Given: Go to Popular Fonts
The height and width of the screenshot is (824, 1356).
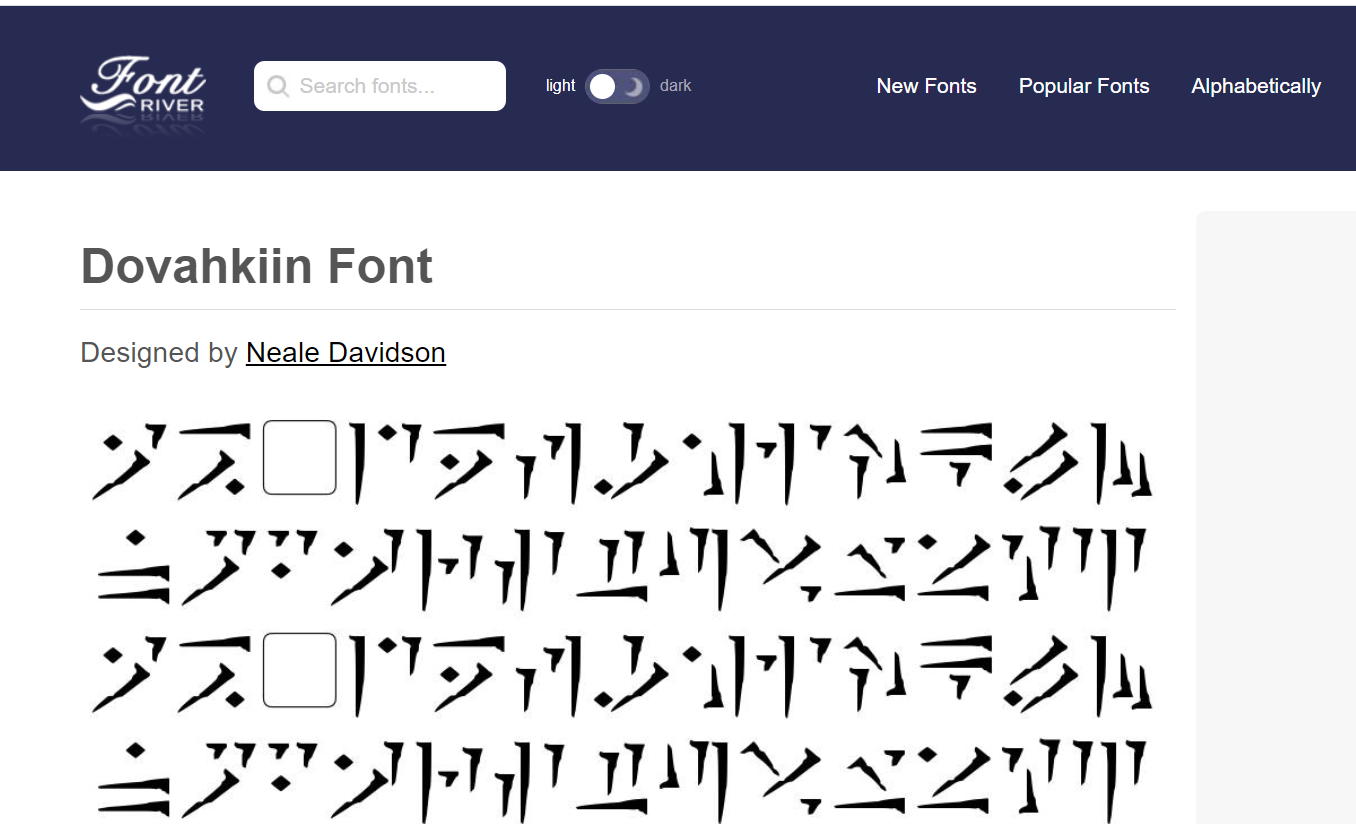Looking at the screenshot, I should pos(1084,86).
